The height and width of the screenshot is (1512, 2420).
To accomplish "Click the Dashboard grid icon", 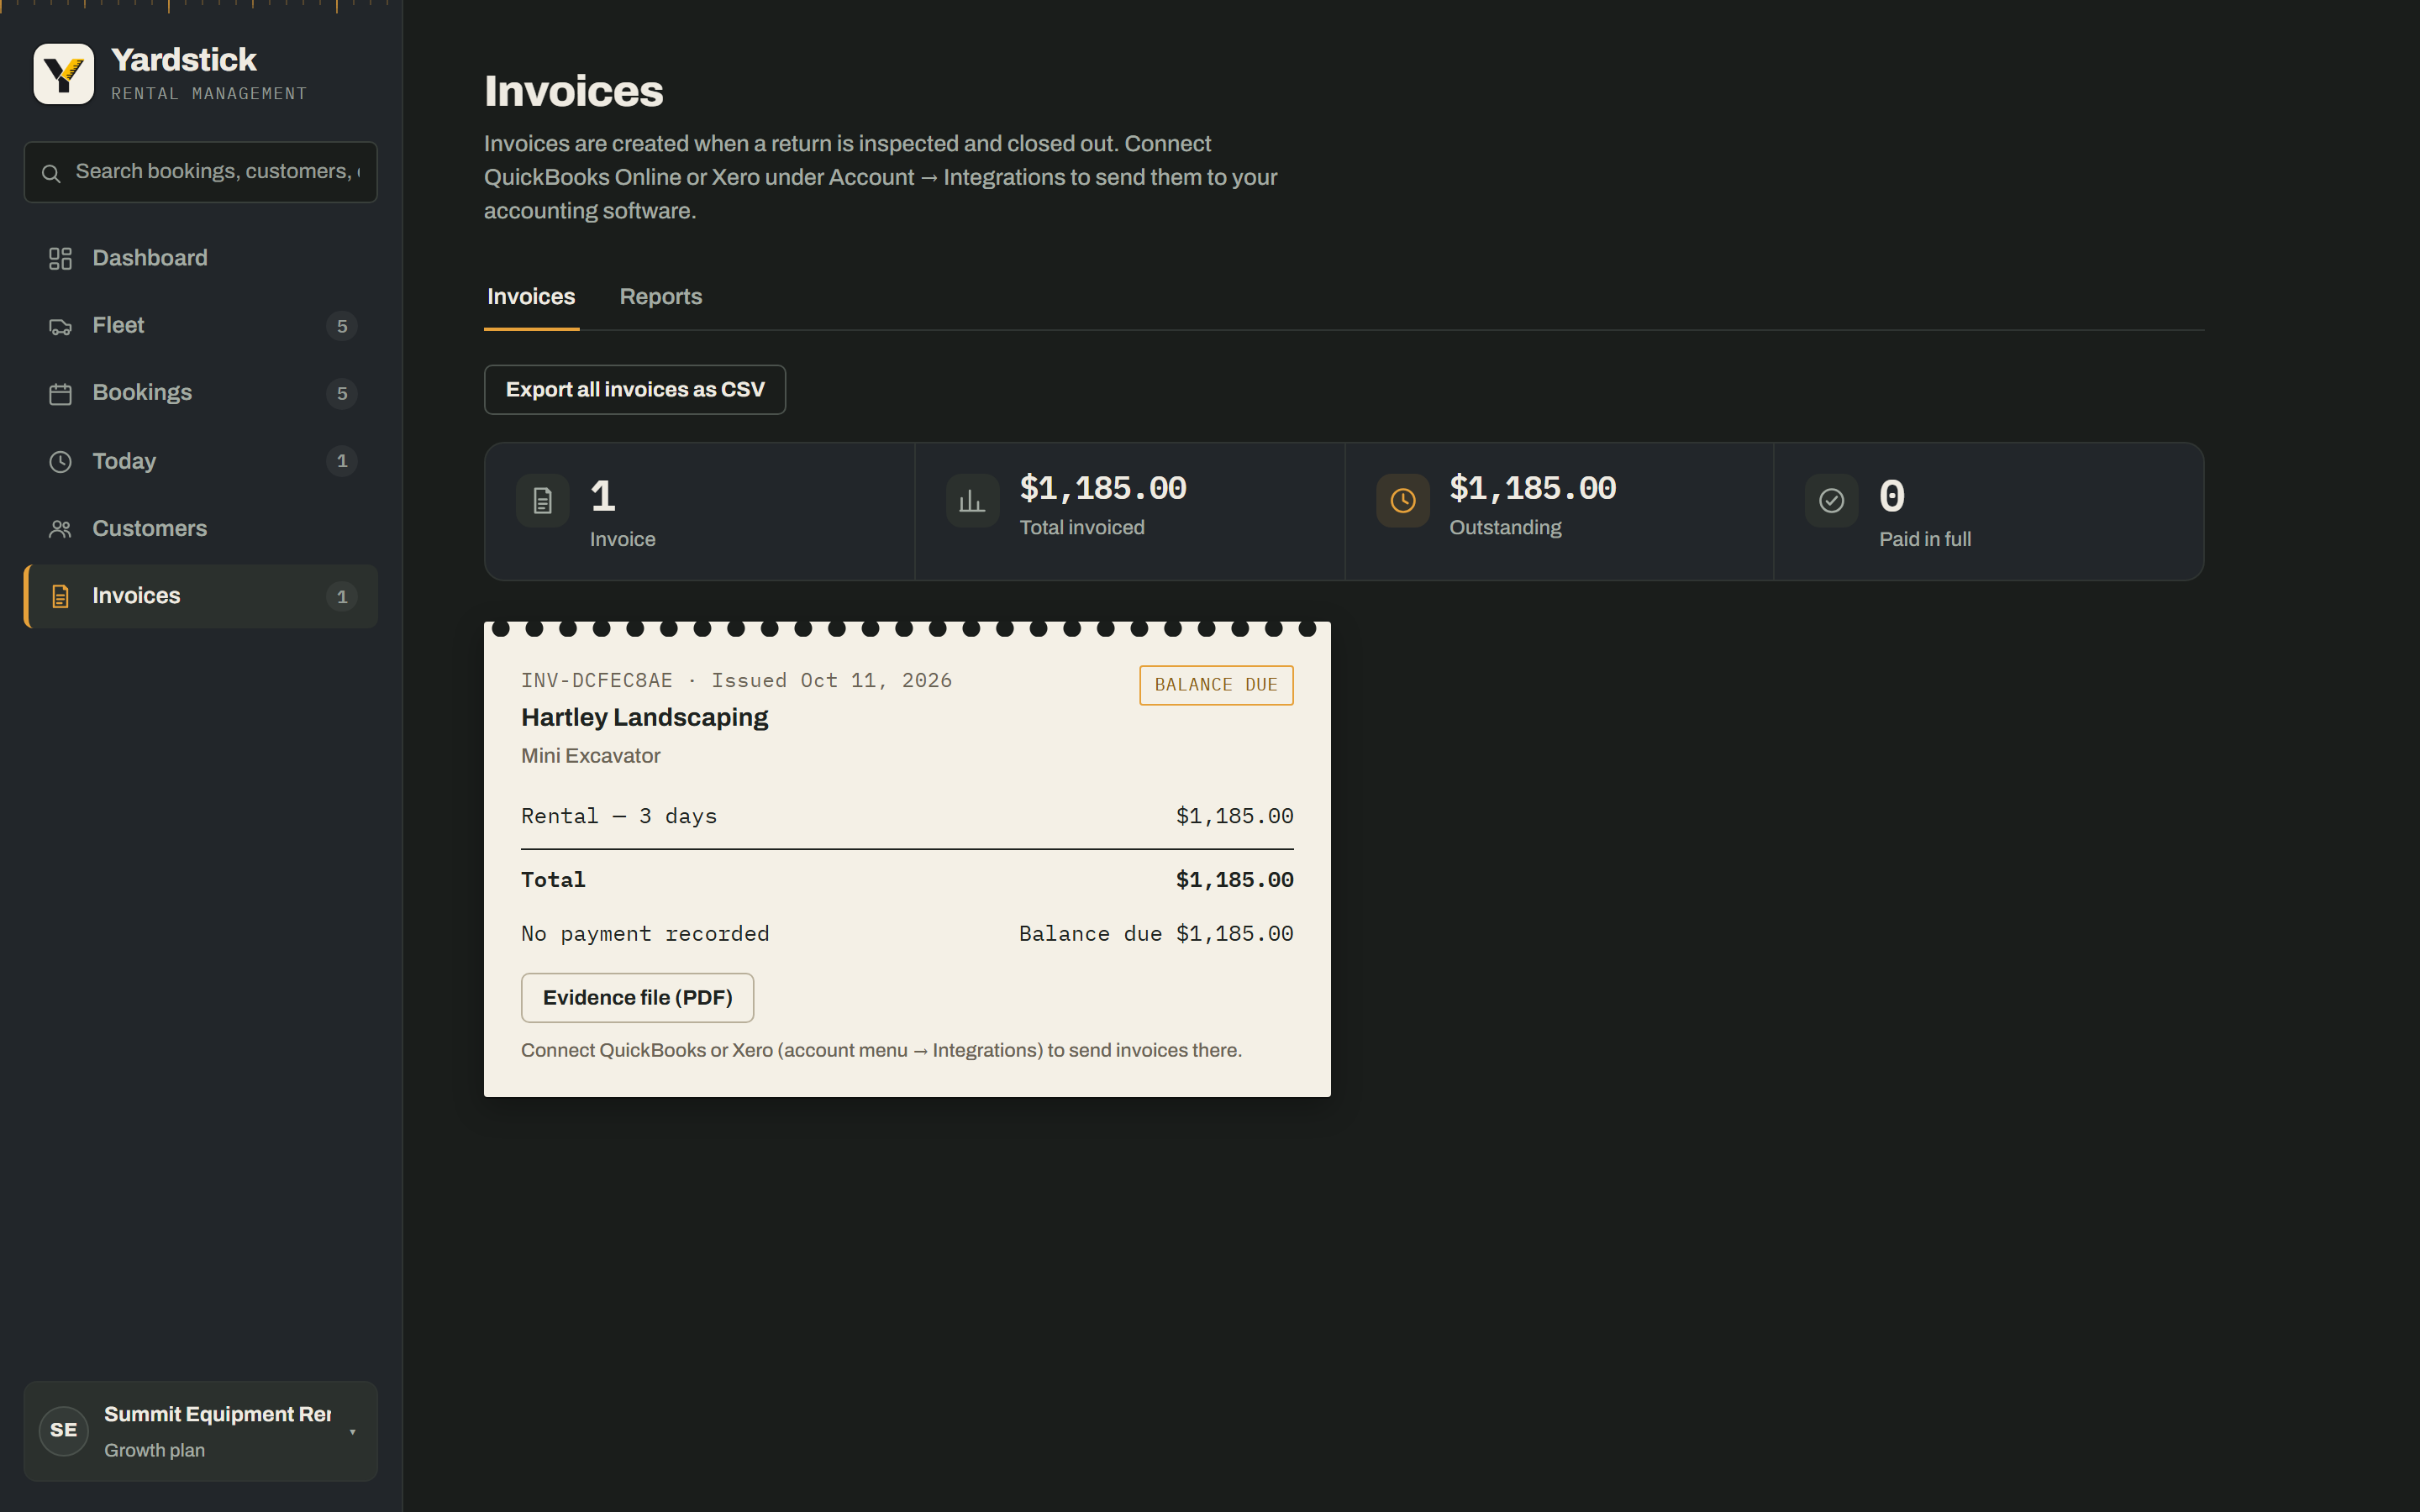I will pyautogui.click(x=60, y=258).
